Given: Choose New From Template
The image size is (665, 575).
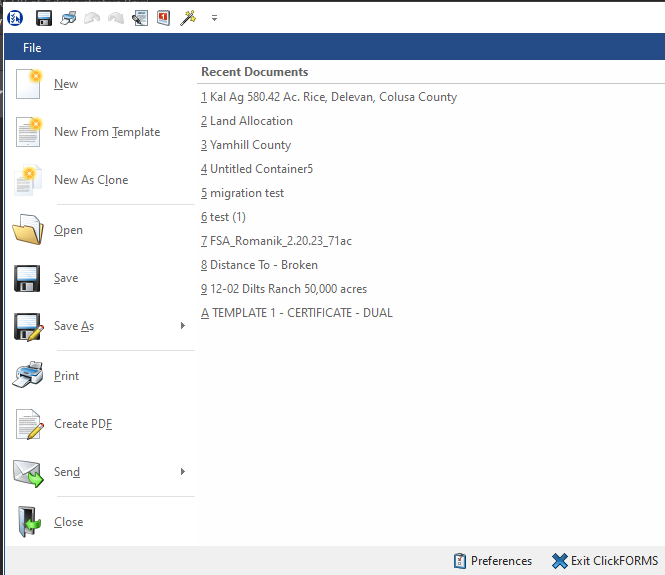Looking at the screenshot, I should (106, 132).
